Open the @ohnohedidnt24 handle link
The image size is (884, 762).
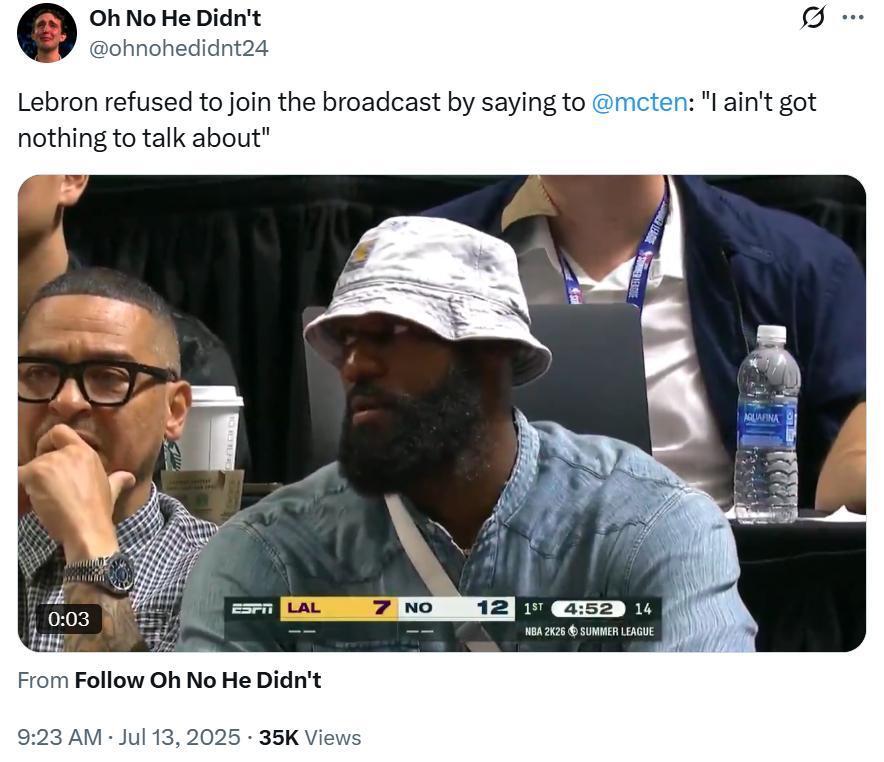pyautogui.click(x=179, y=48)
